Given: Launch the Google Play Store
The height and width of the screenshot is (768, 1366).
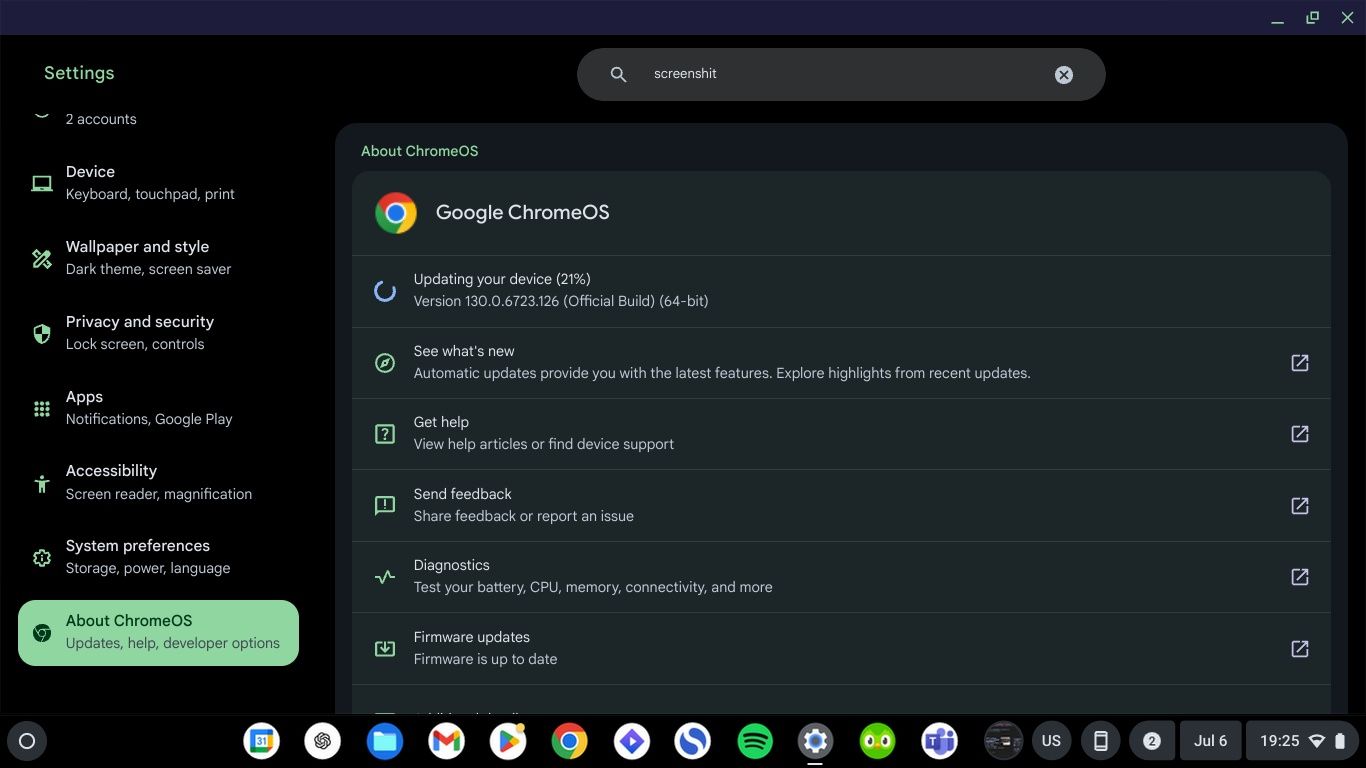Looking at the screenshot, I should (x=508, y=741).
